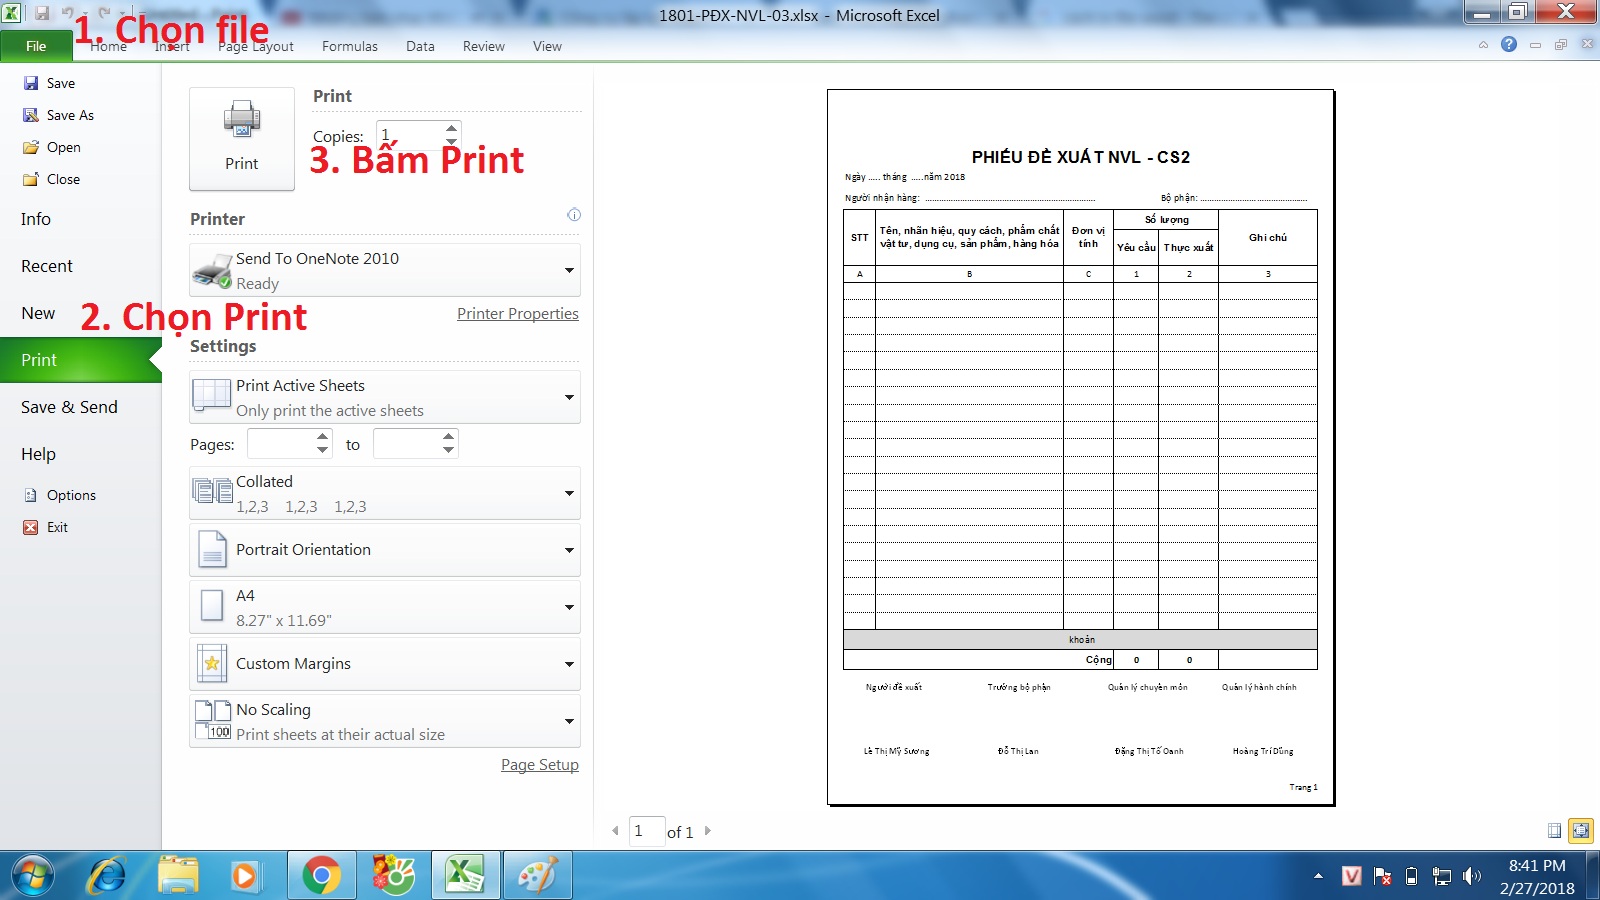Click the printer info icon beside Printer heading
The width and height of the screenshot is (1600, 900).
(x=574, y=215)
